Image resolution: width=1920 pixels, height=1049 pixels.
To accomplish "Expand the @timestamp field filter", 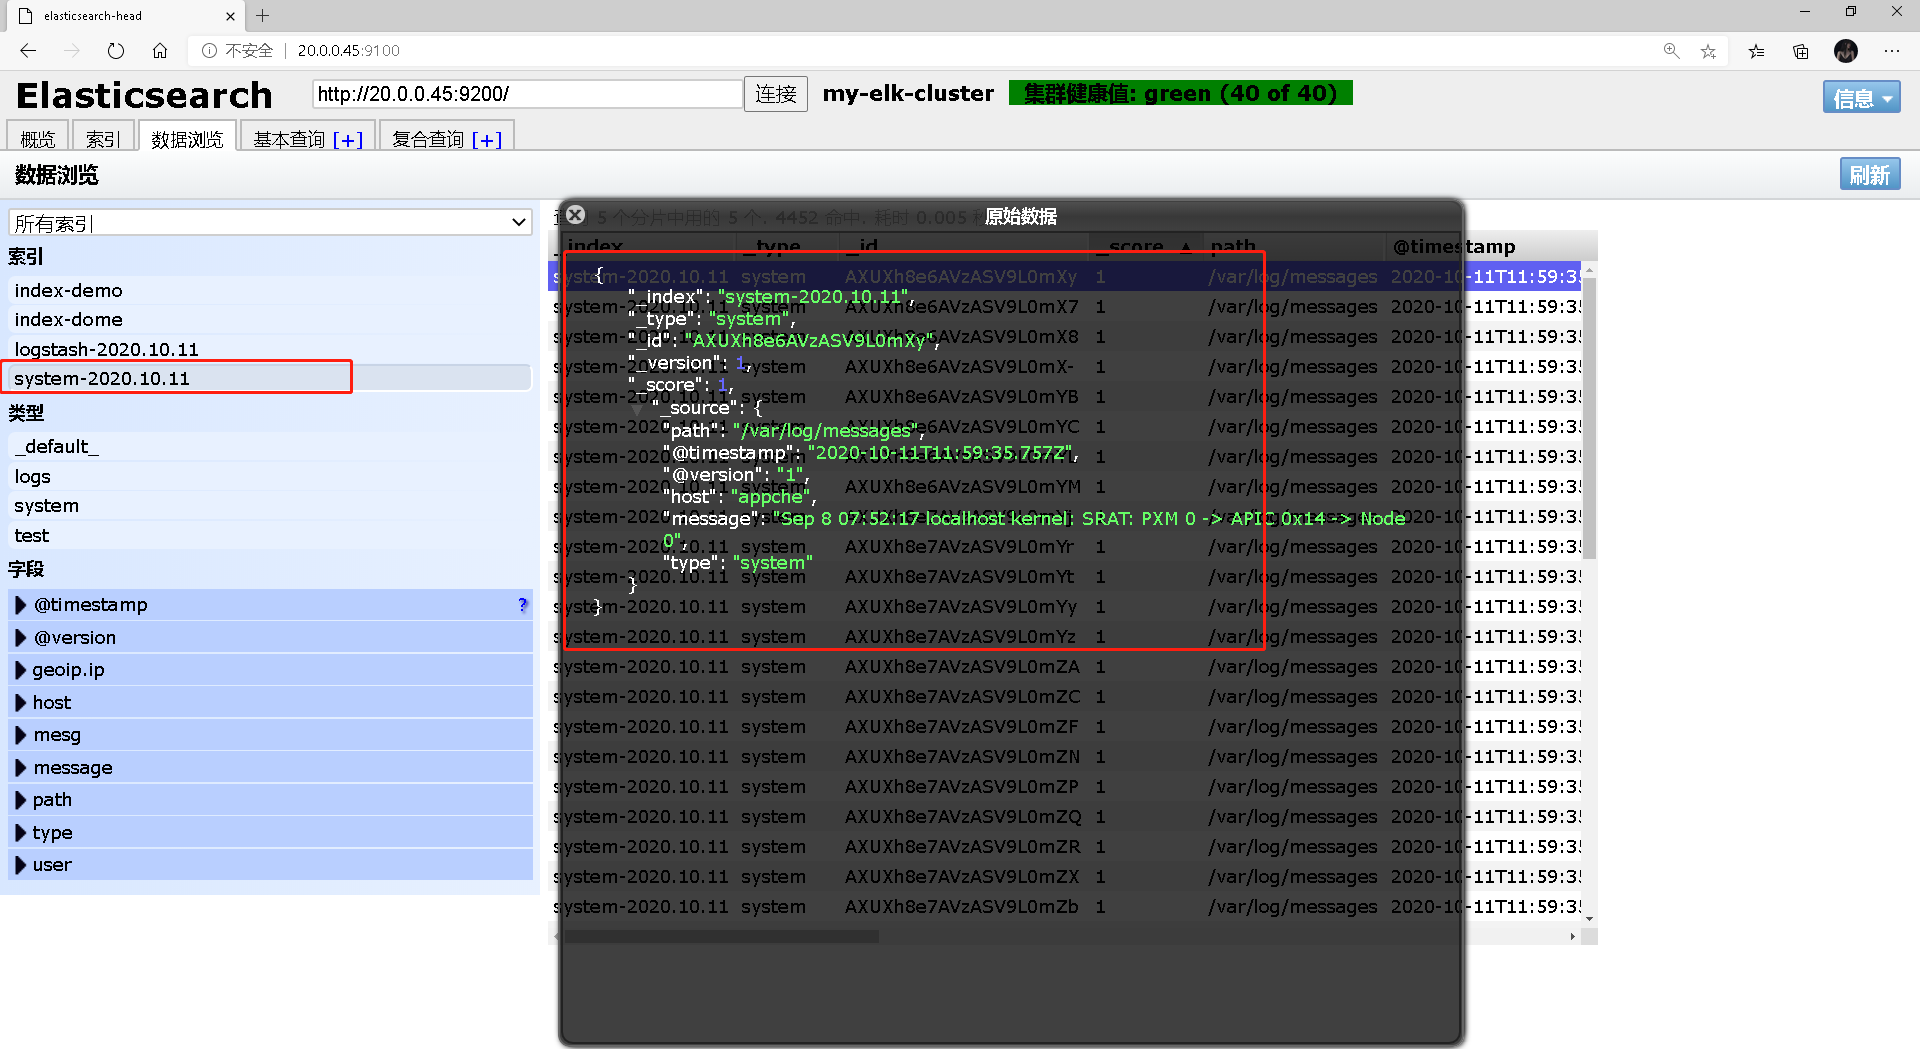I will point(20,604).
